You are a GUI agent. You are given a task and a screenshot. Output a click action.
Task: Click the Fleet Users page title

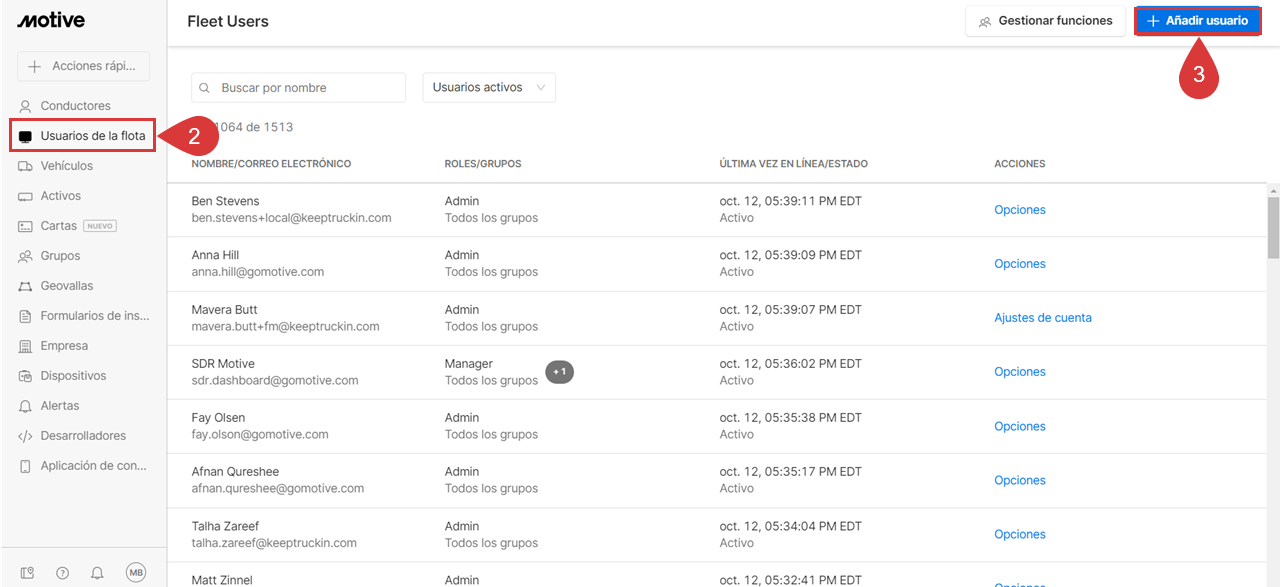pyautogui.click(x=228, y=21)
